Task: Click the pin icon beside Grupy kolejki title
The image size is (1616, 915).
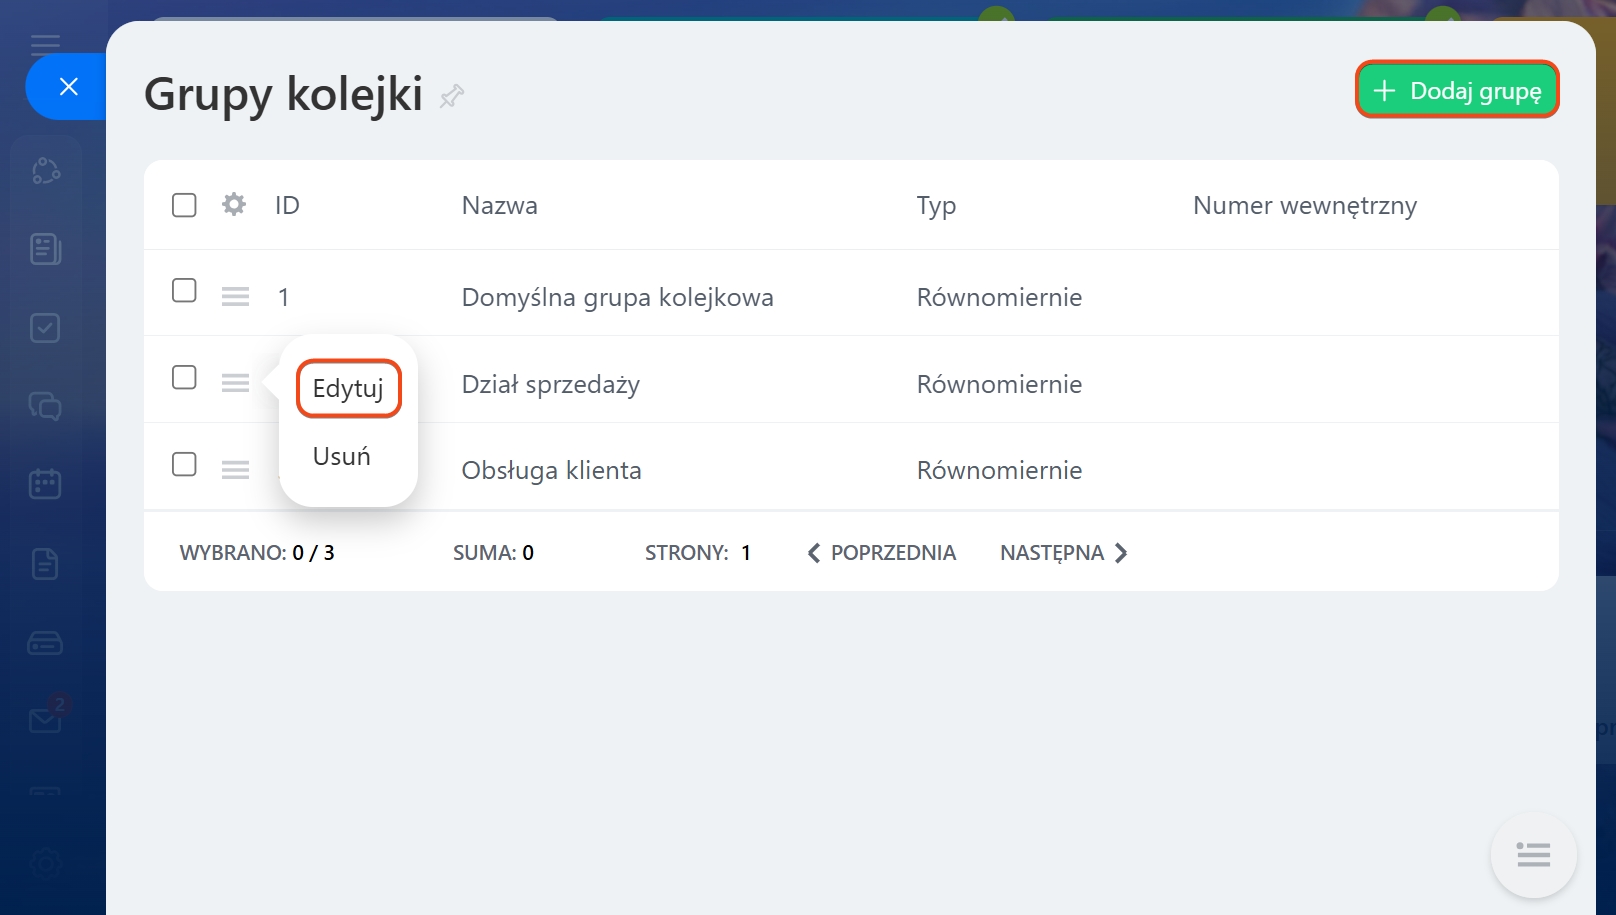Action: click(452, 96)
